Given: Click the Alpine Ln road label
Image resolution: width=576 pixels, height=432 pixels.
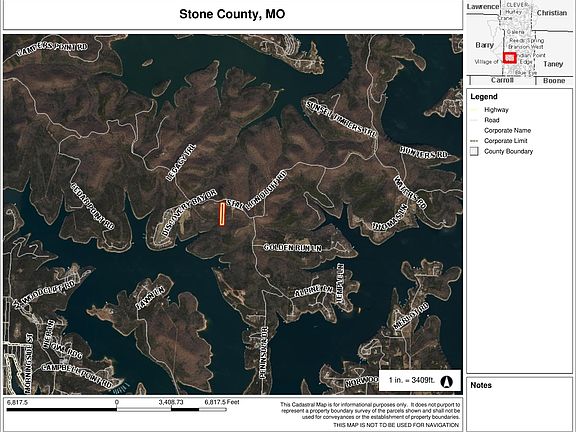Looking at the screenshot, I should point(313,292).
